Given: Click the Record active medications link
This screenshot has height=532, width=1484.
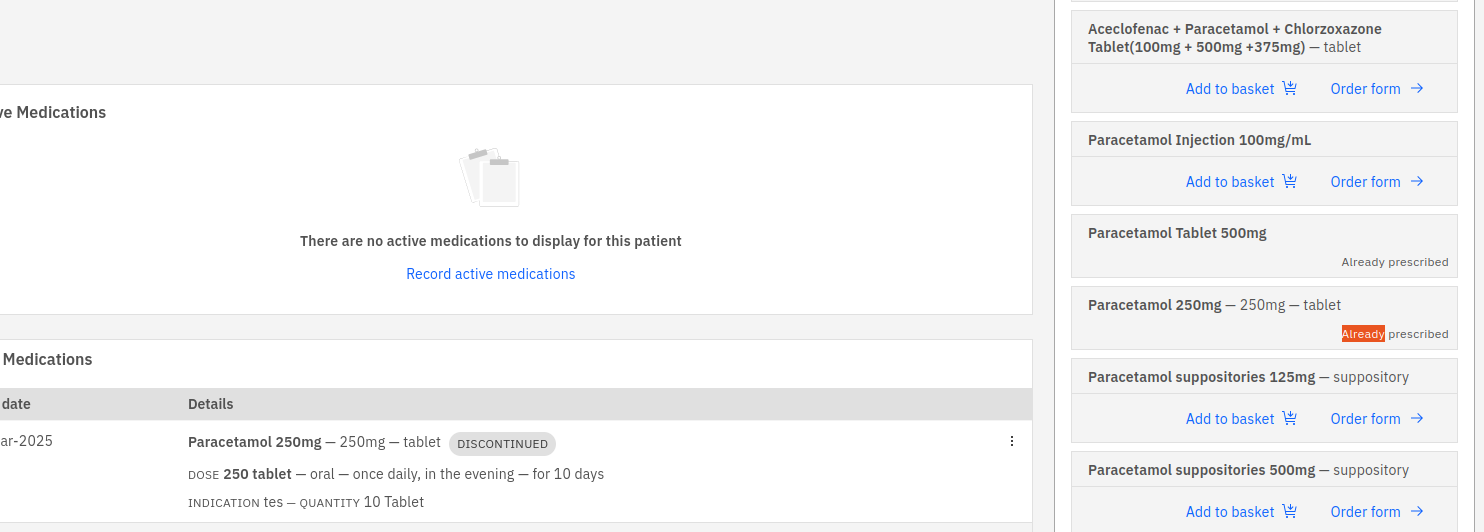Looking at the screenshot, I should tap(490, 274).
